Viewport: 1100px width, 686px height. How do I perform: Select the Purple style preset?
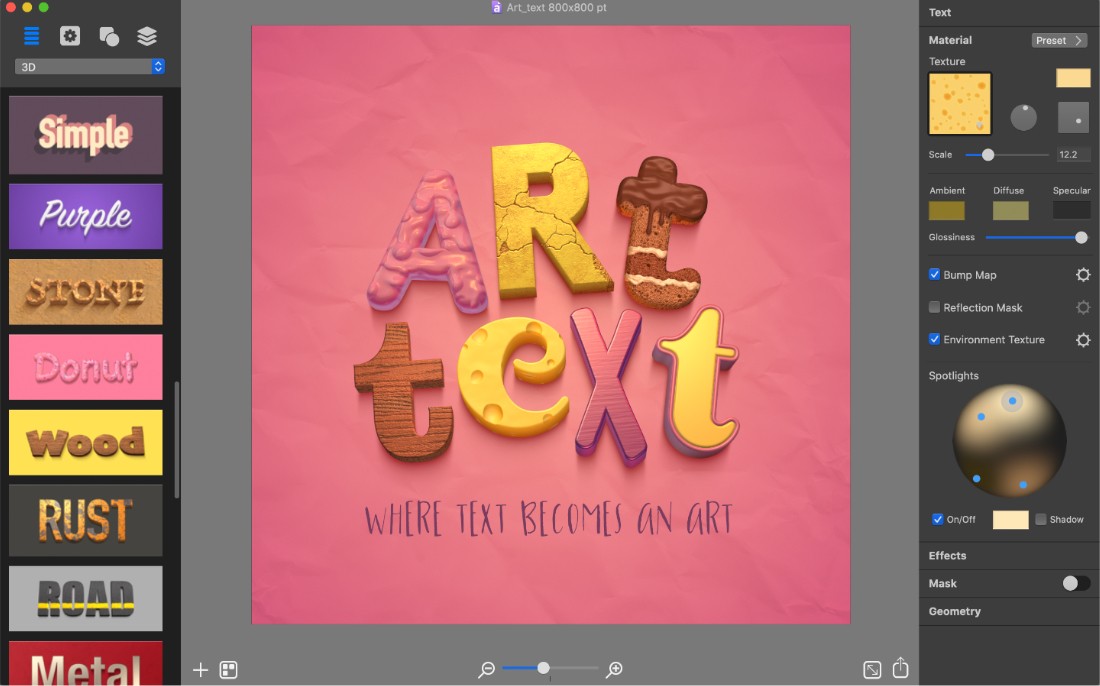click(86, 216)
